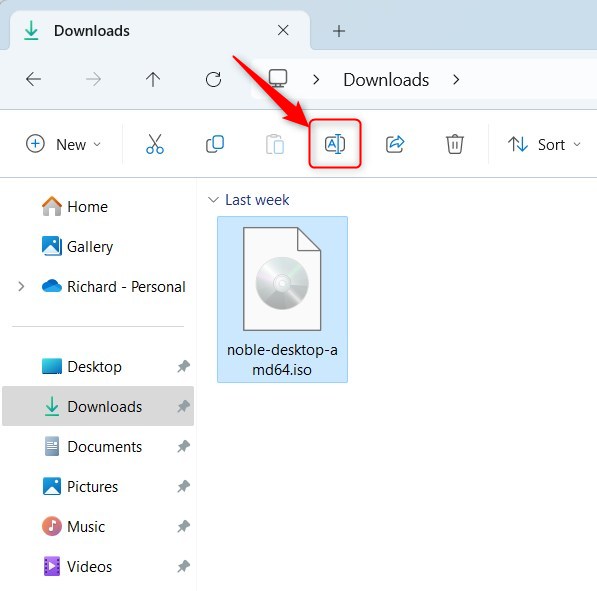Expand the Richard - Personal OneDrive node

[21, 286]
